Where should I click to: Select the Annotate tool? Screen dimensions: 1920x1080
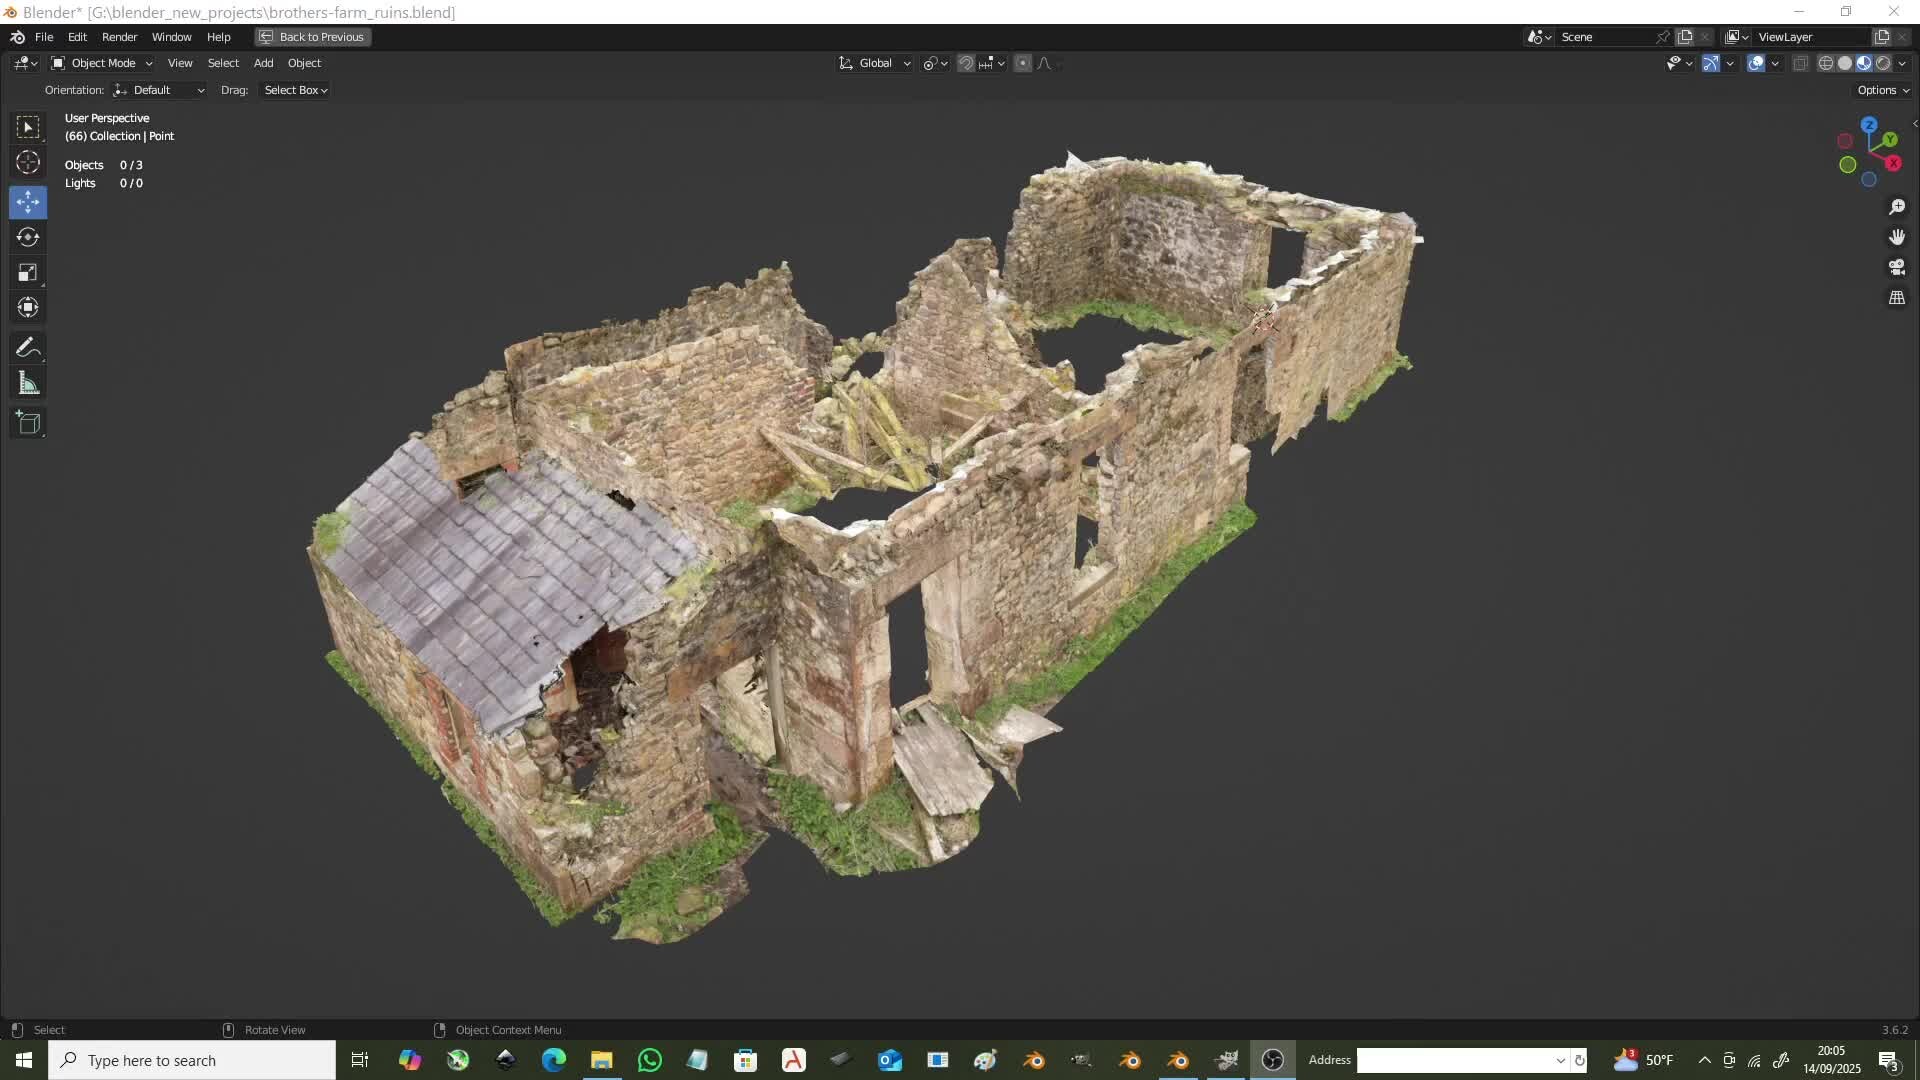pos(28,347)
